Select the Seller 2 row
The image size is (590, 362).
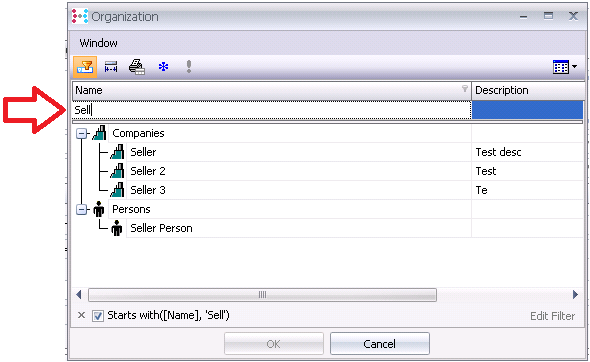299,171
